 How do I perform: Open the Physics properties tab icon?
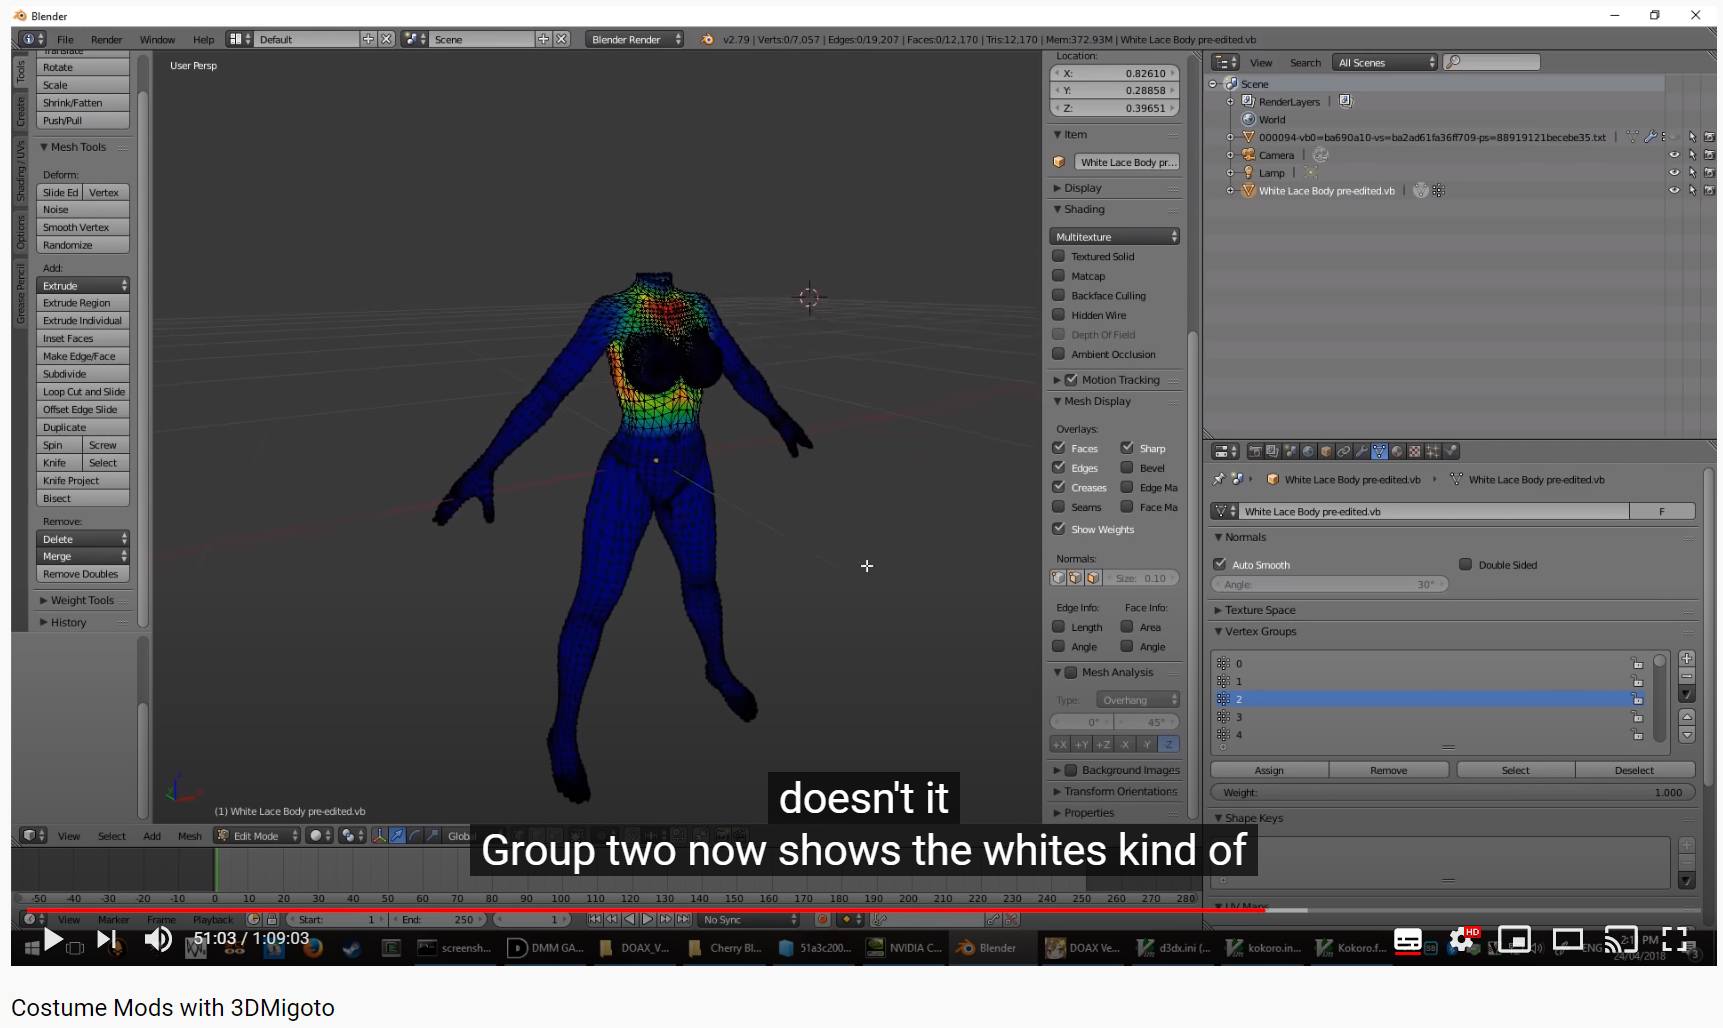1450,451
